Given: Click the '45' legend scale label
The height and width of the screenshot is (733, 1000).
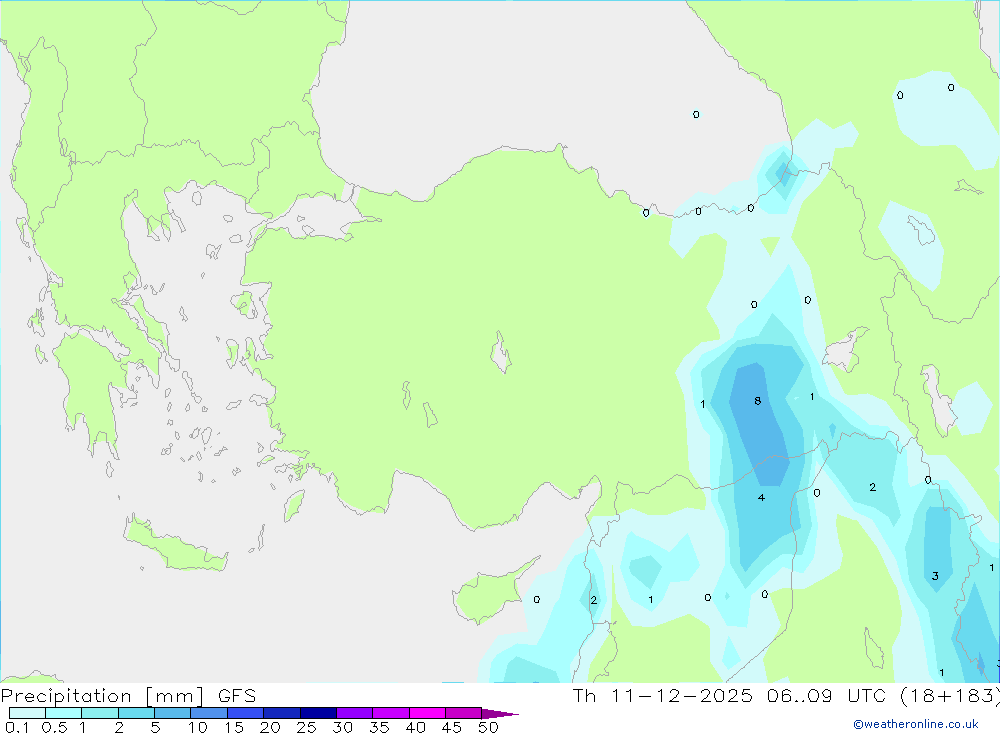Looking at the screenshot, I should pyautogui.click(x=452, y=727).
